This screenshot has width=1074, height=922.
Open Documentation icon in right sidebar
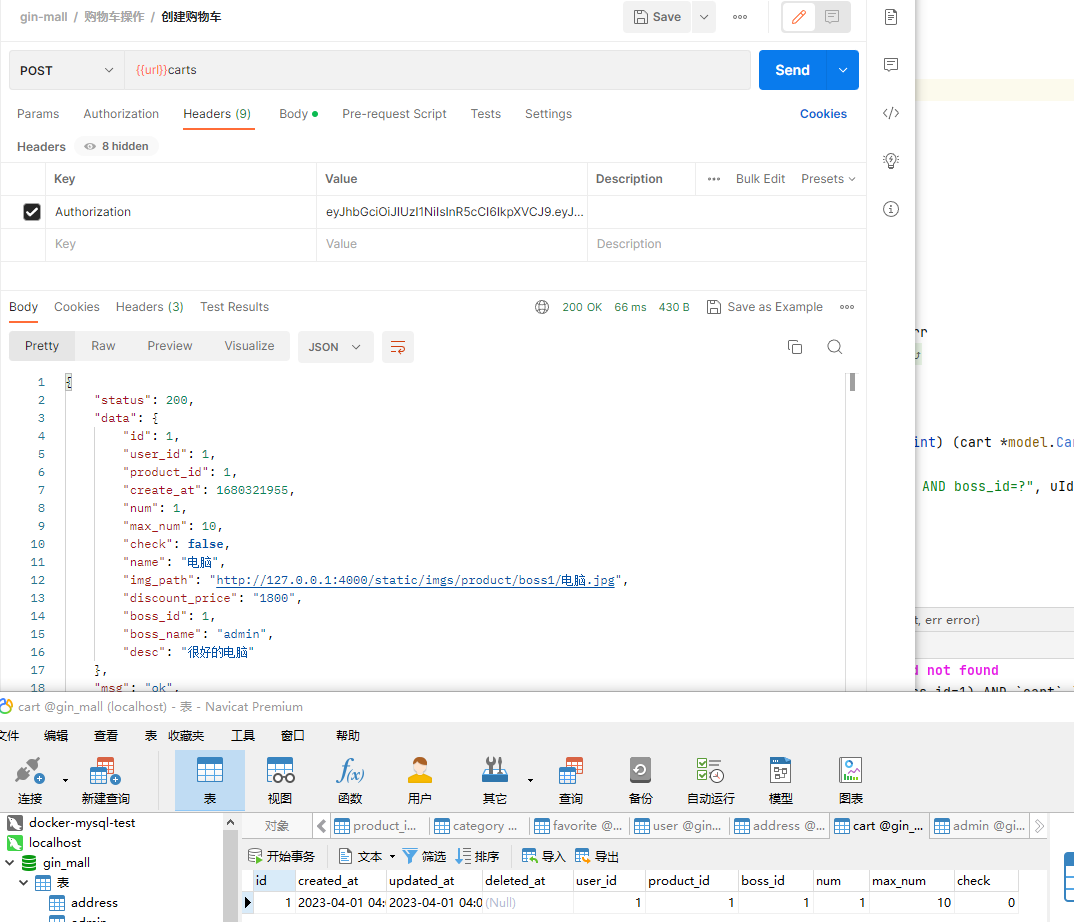coord(890,17)
